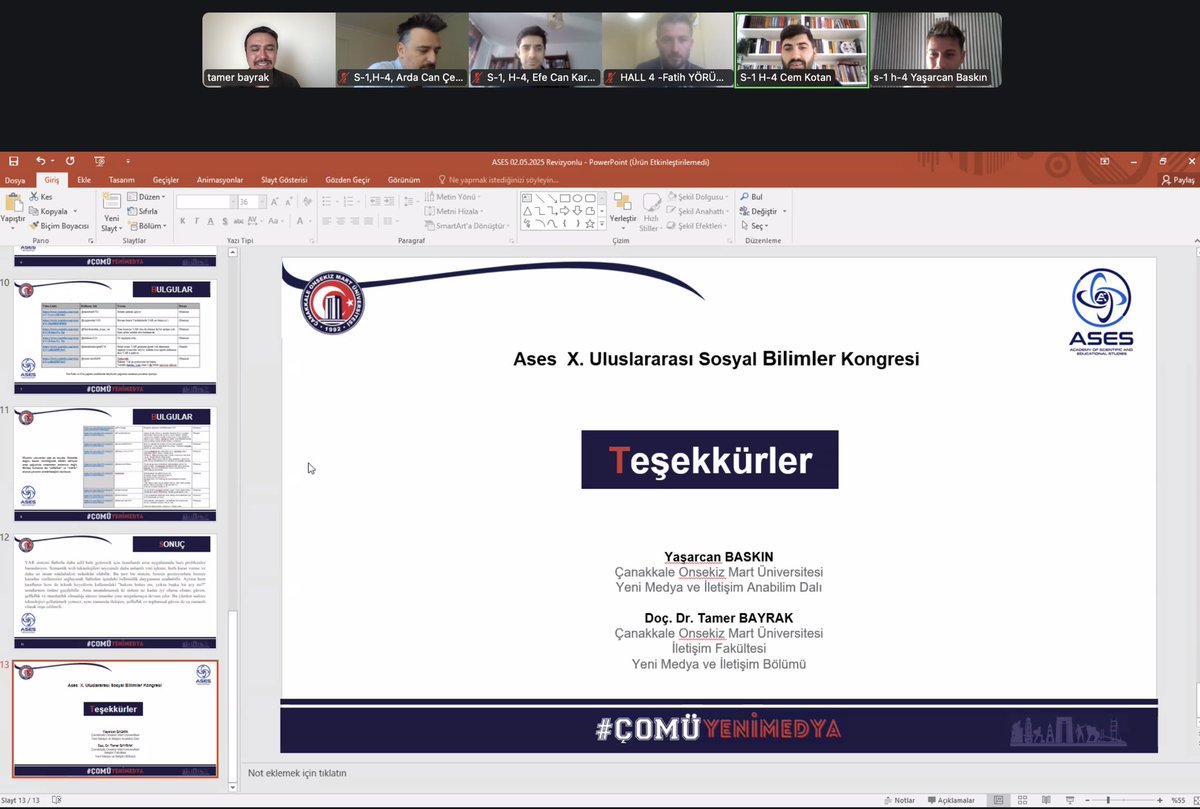Undo the last action
The height and width of the screenshot is (809, 1200).
pyautogui.click(x=41, y=161)
